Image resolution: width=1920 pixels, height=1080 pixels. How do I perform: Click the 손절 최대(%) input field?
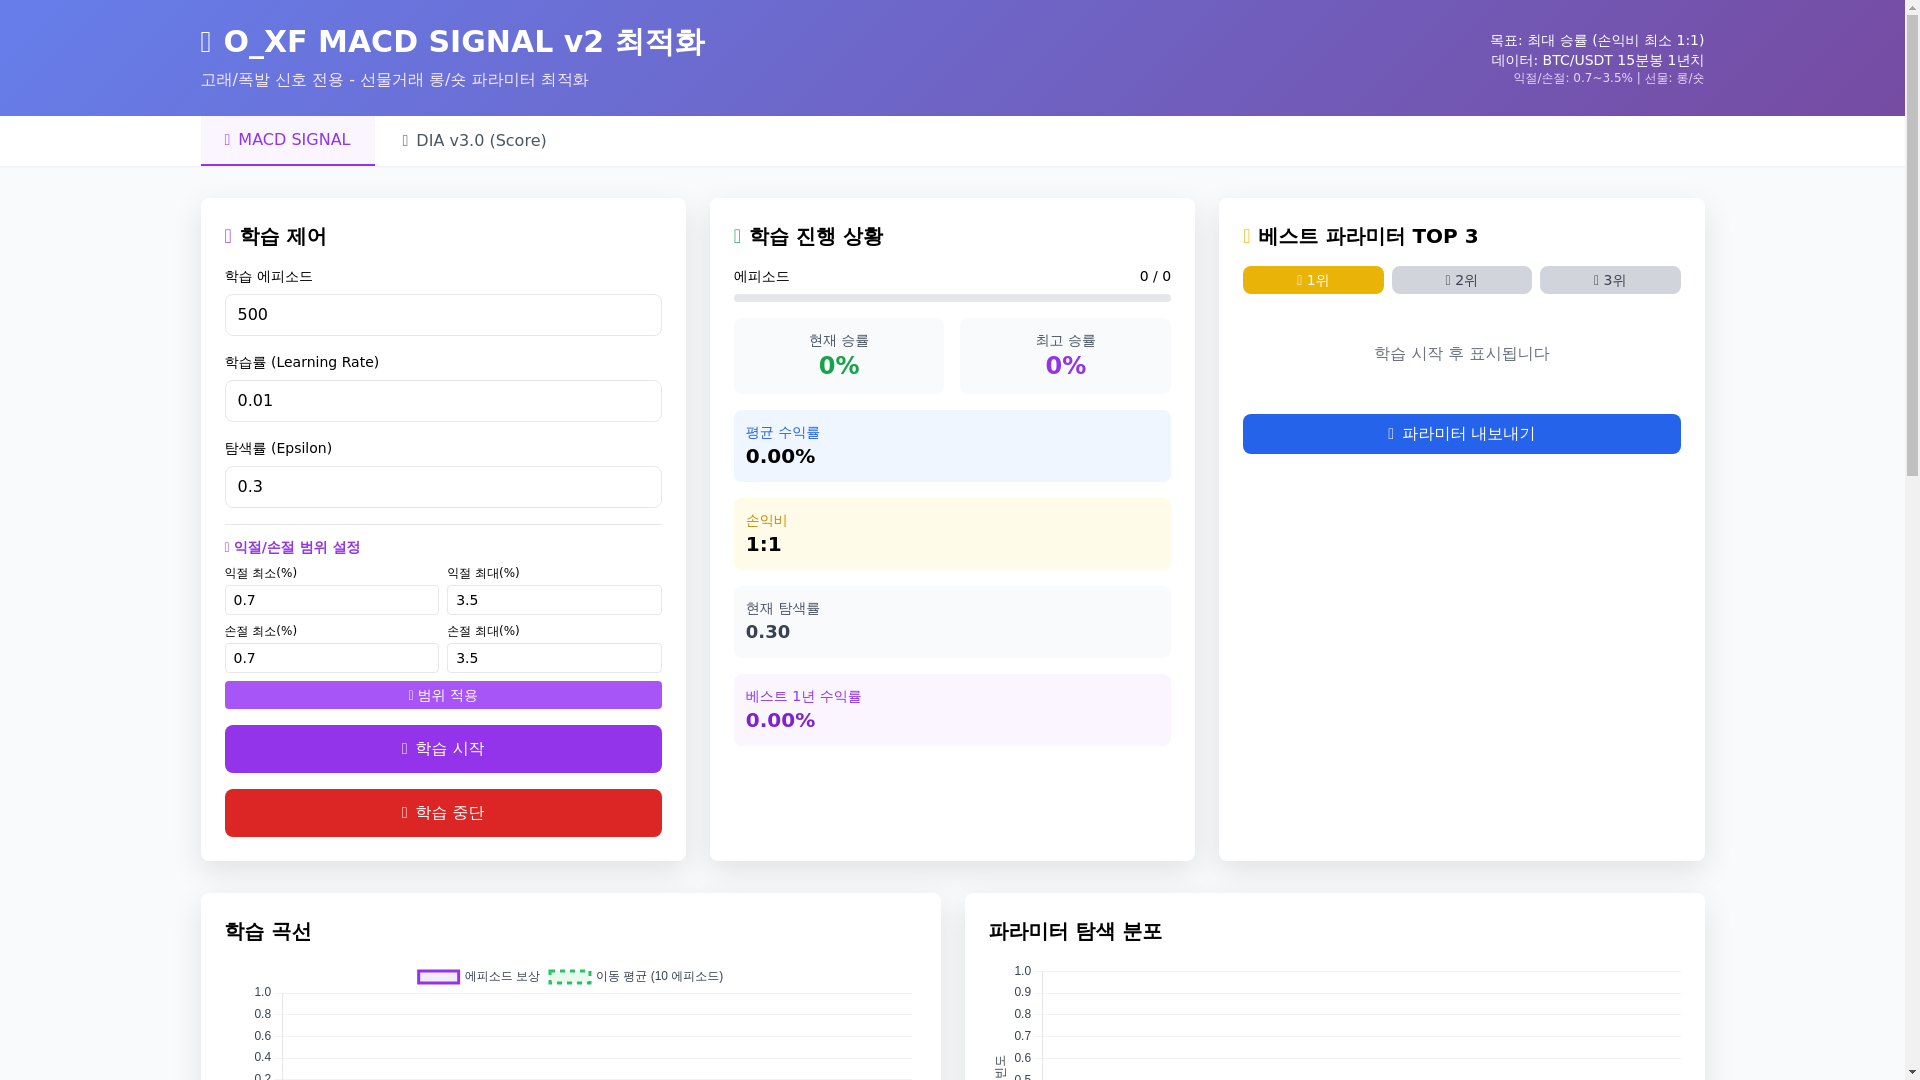click(x=554, y=658)
